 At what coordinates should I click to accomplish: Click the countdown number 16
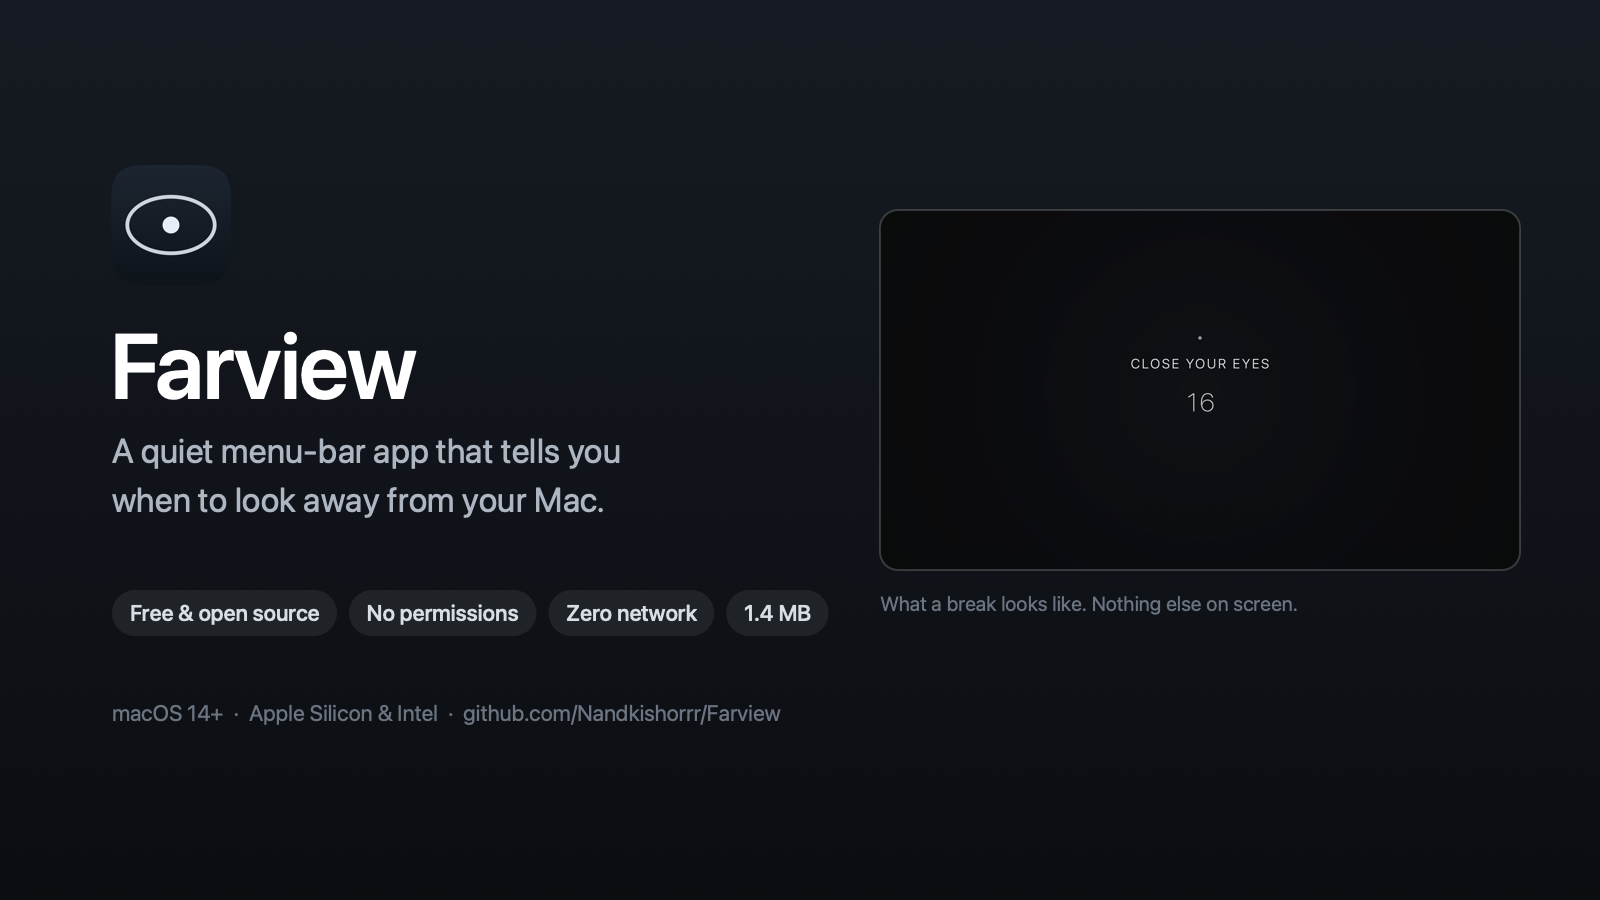[x=1200, y=403]
